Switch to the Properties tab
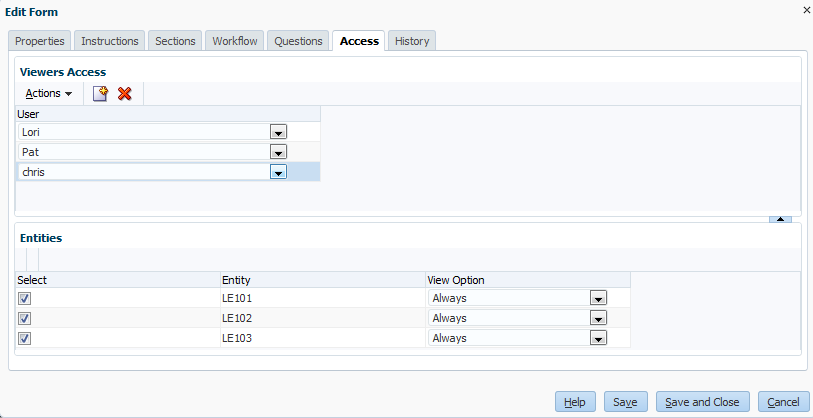Viewport: 813px width, 418px height. click(x=40, y=41)
